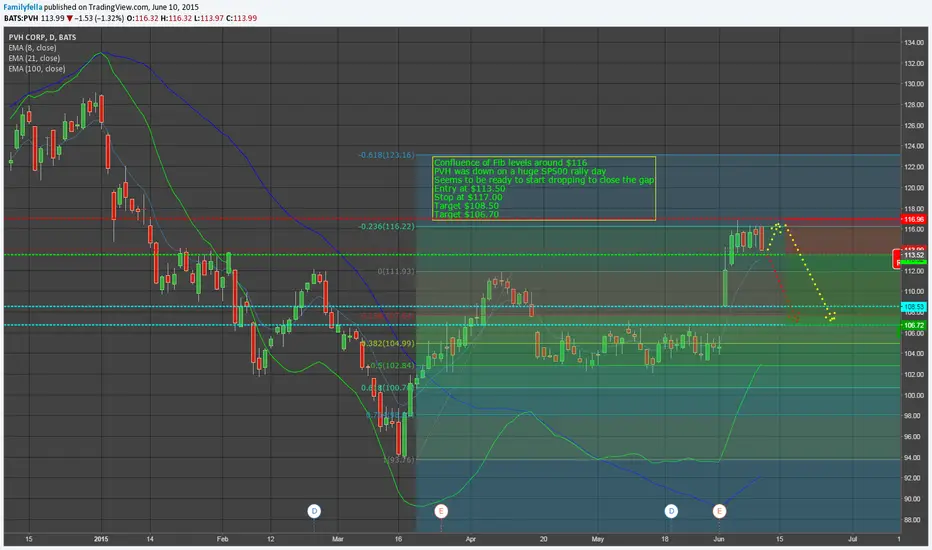Click the green 106.72 target price tag
Image resolution: width=932 pixels, height=550 pixels.
click(x=914, y=325)
